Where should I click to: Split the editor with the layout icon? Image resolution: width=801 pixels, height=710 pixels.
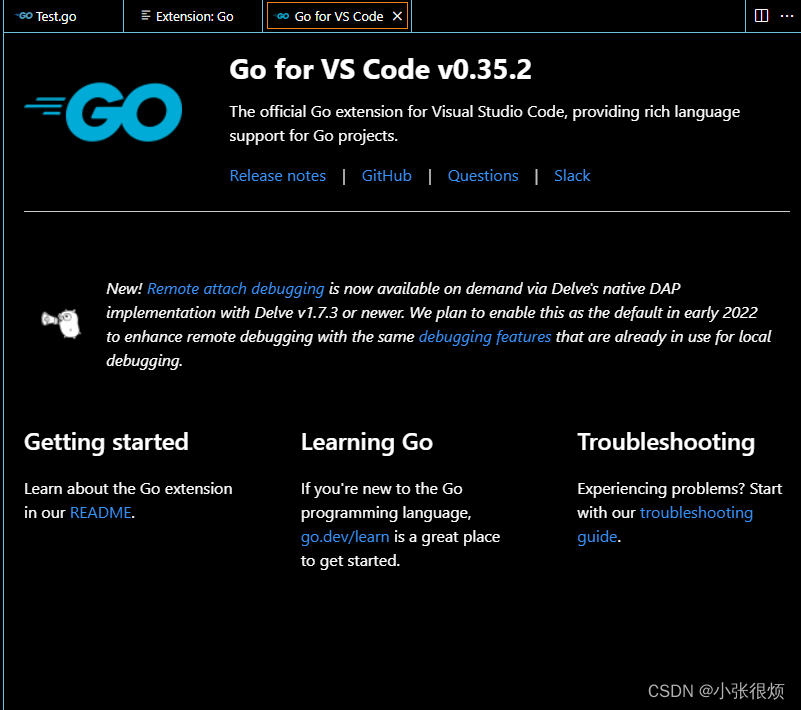click(x=761, y=16)
